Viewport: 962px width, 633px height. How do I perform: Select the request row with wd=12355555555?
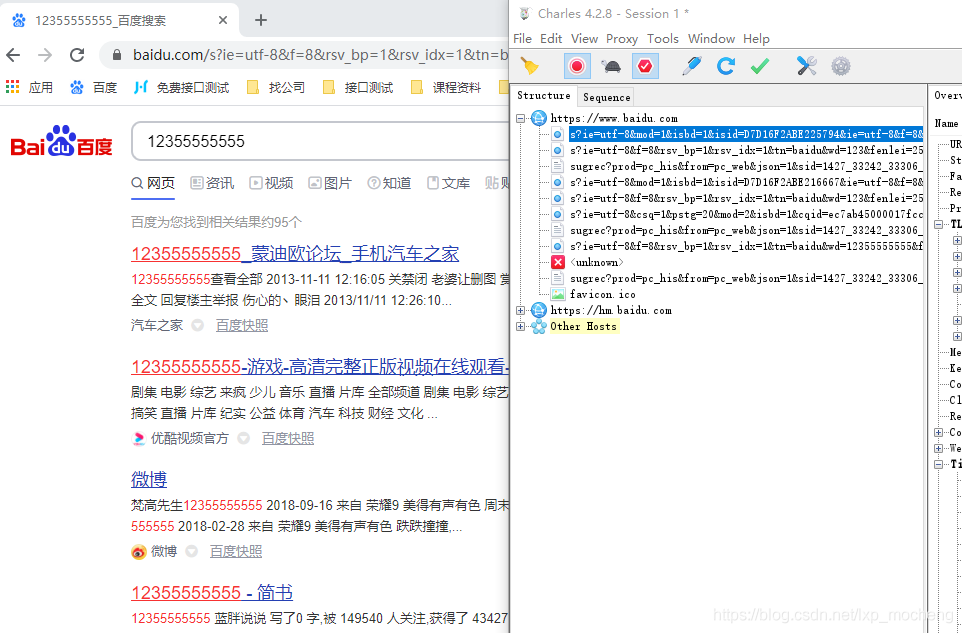746,246
